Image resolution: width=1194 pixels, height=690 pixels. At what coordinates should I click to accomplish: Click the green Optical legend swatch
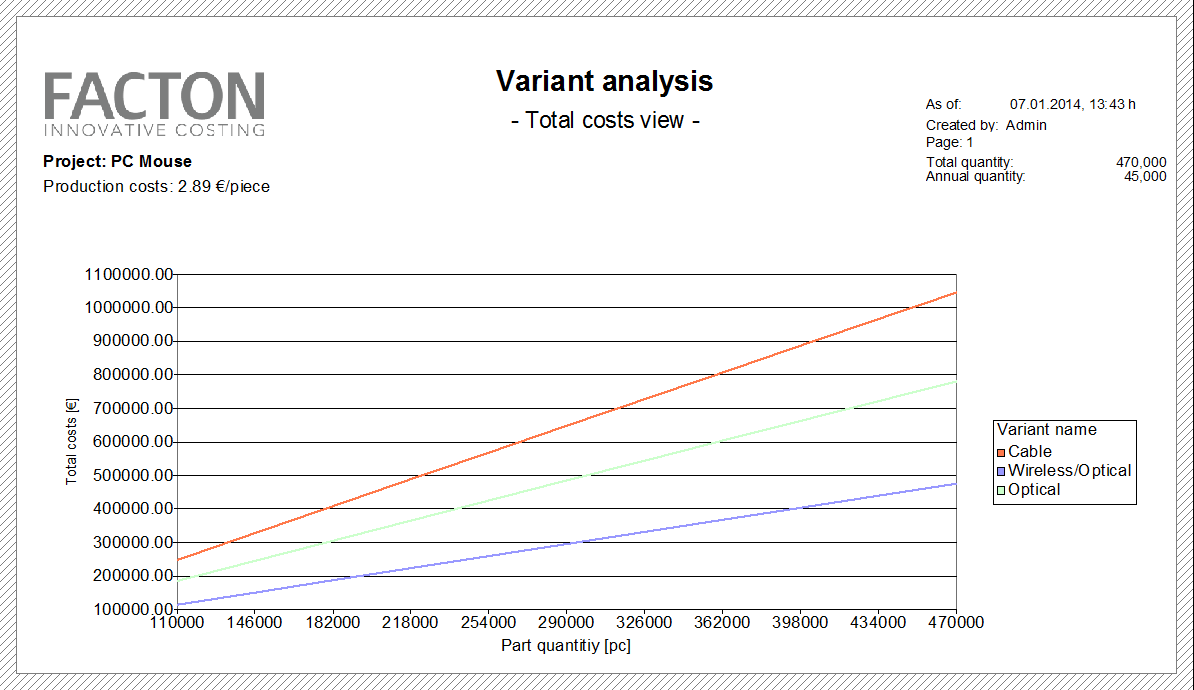click(x=1000, y=490)
